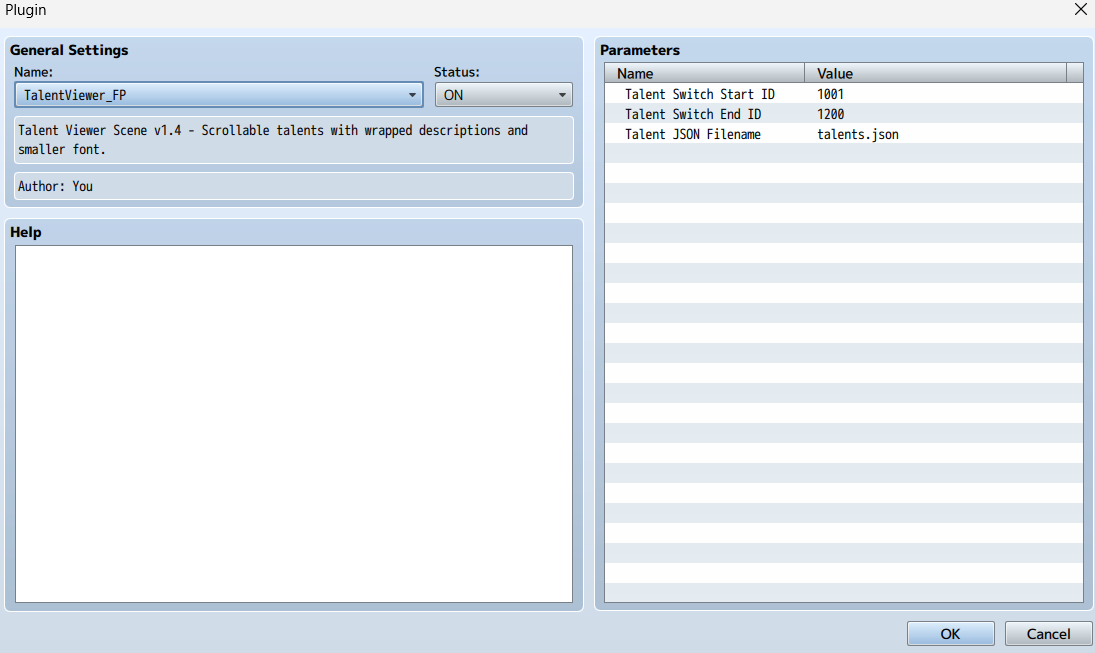Select the Talent JSON Filename parameter
Screen dimensions: 1095x653
pos(693,134)
